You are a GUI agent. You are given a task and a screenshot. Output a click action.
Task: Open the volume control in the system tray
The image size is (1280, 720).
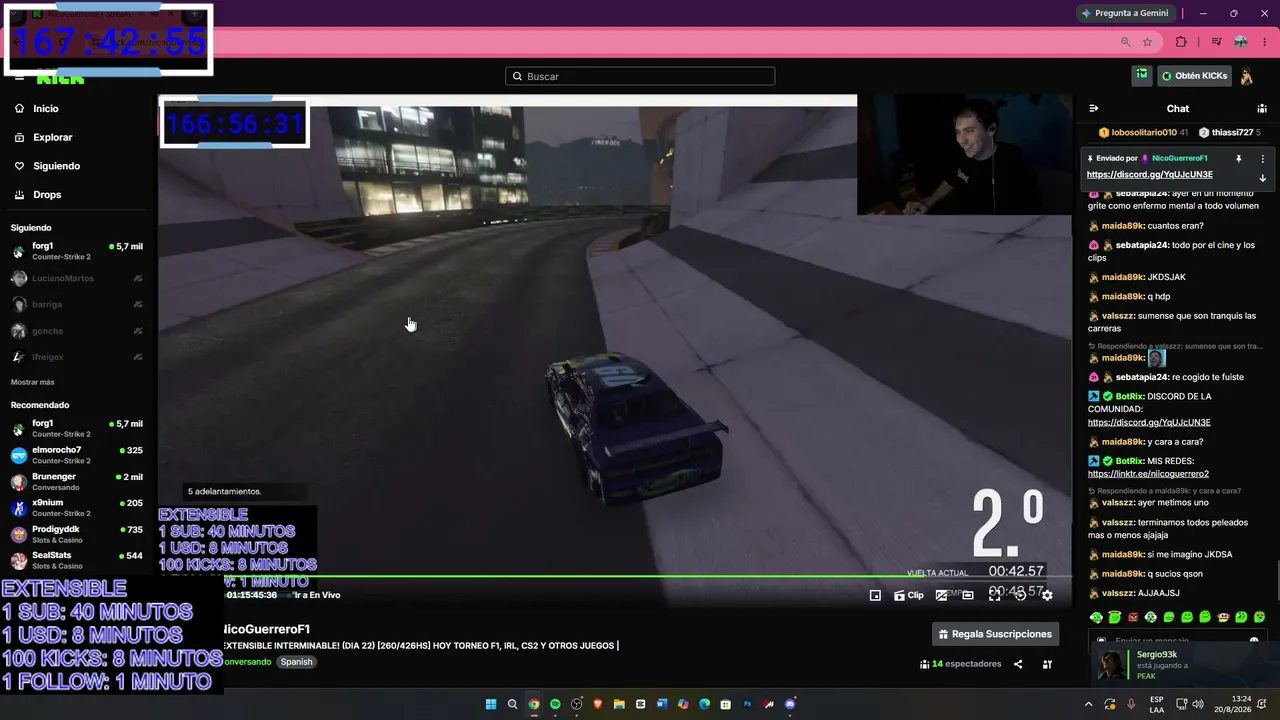(x=1198, y=704)
